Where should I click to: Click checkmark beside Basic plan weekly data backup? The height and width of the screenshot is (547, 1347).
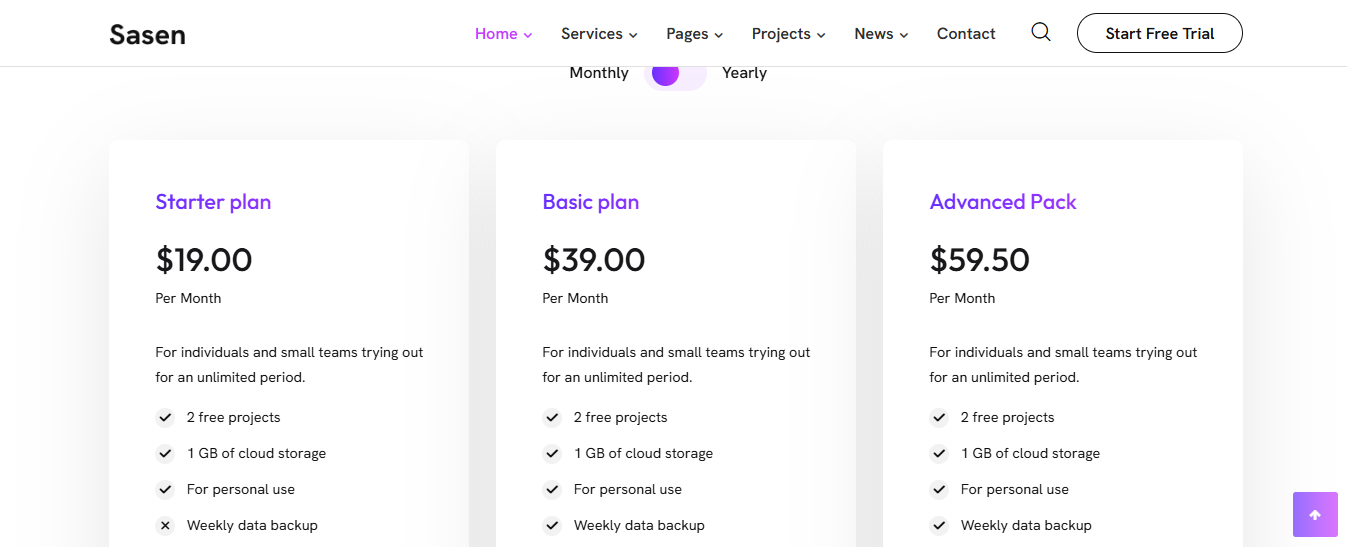(x=552, y=525)
